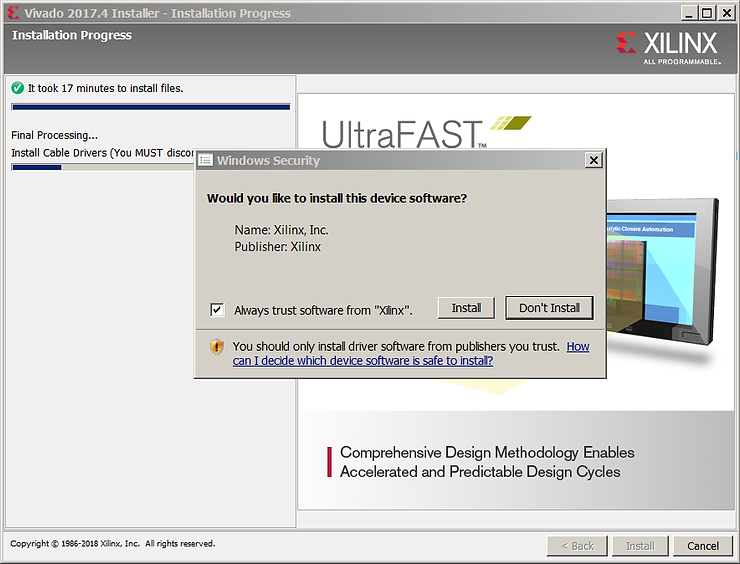Click 'Name: Xilinx, Inc.' text in dialog
This screenshot has height=564, width=740.
click(281, 230)
